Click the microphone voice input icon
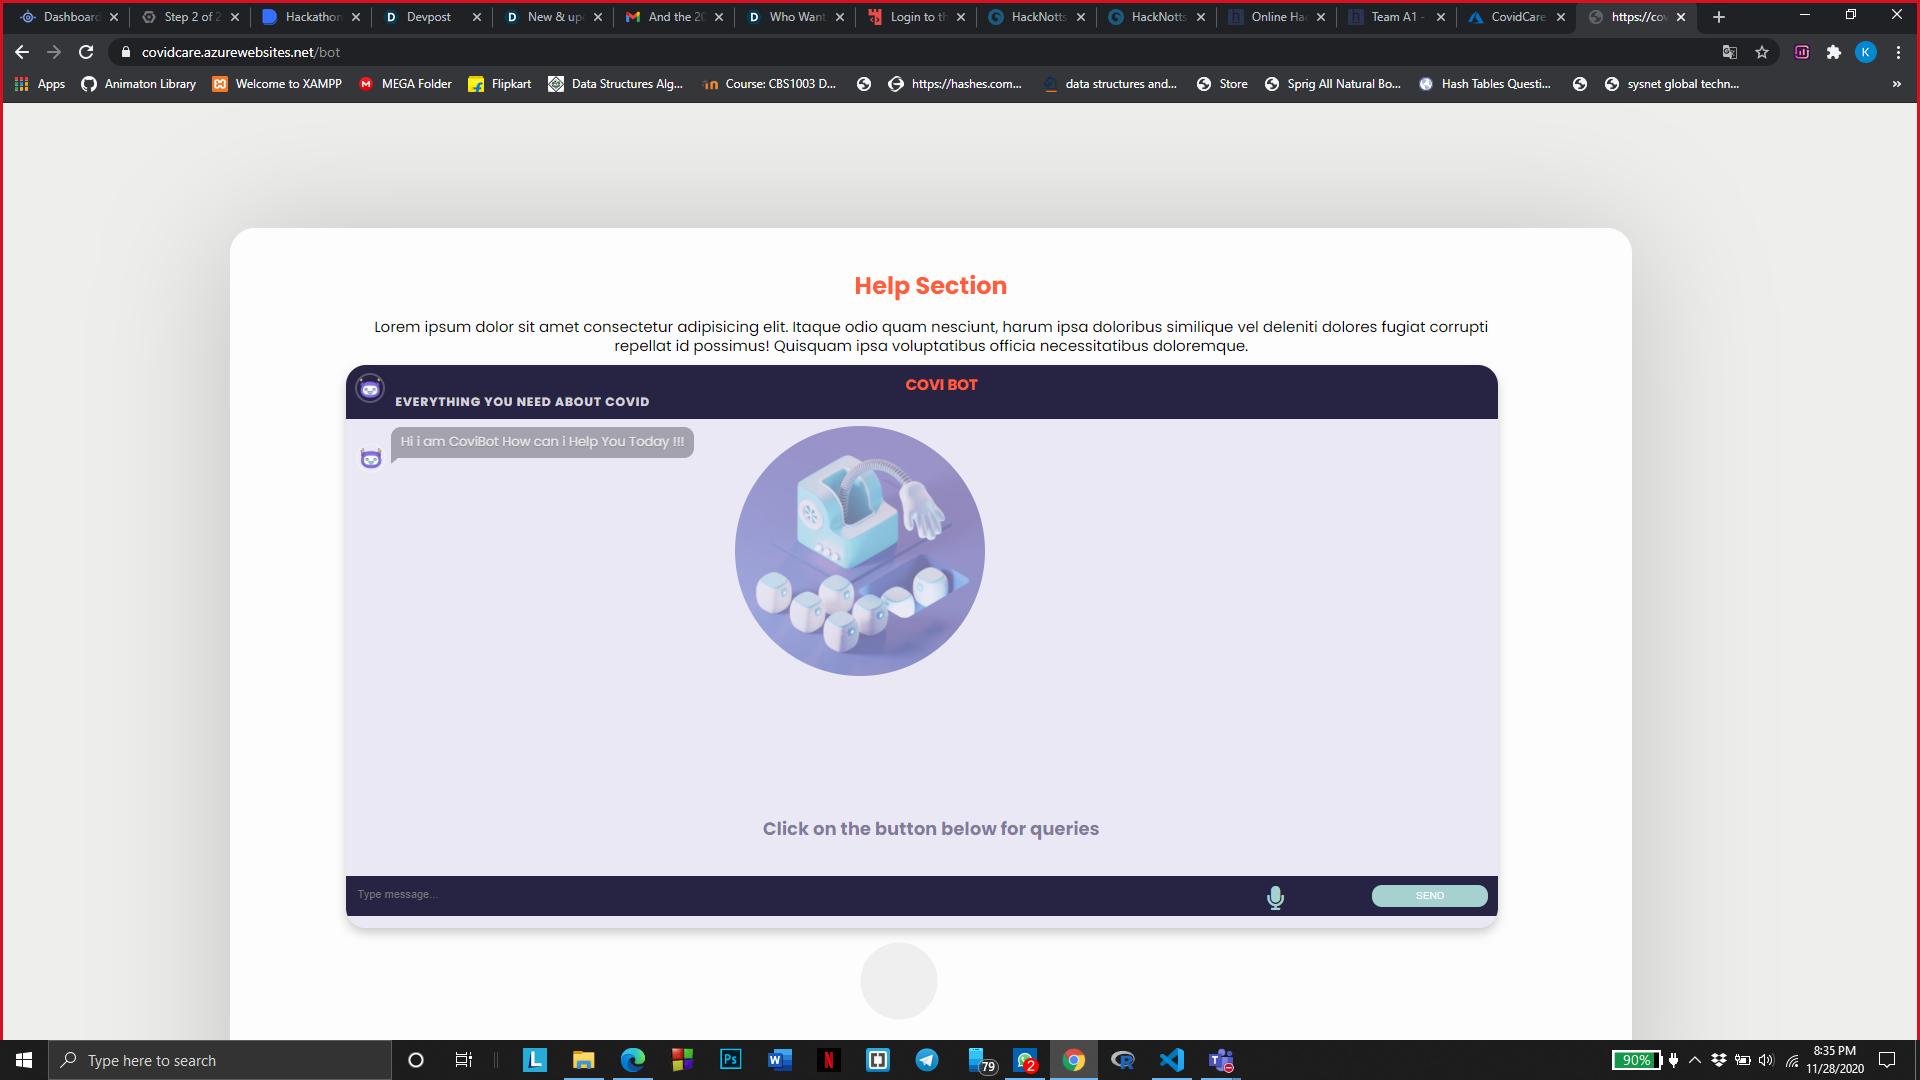 (x=1275, y=897)
